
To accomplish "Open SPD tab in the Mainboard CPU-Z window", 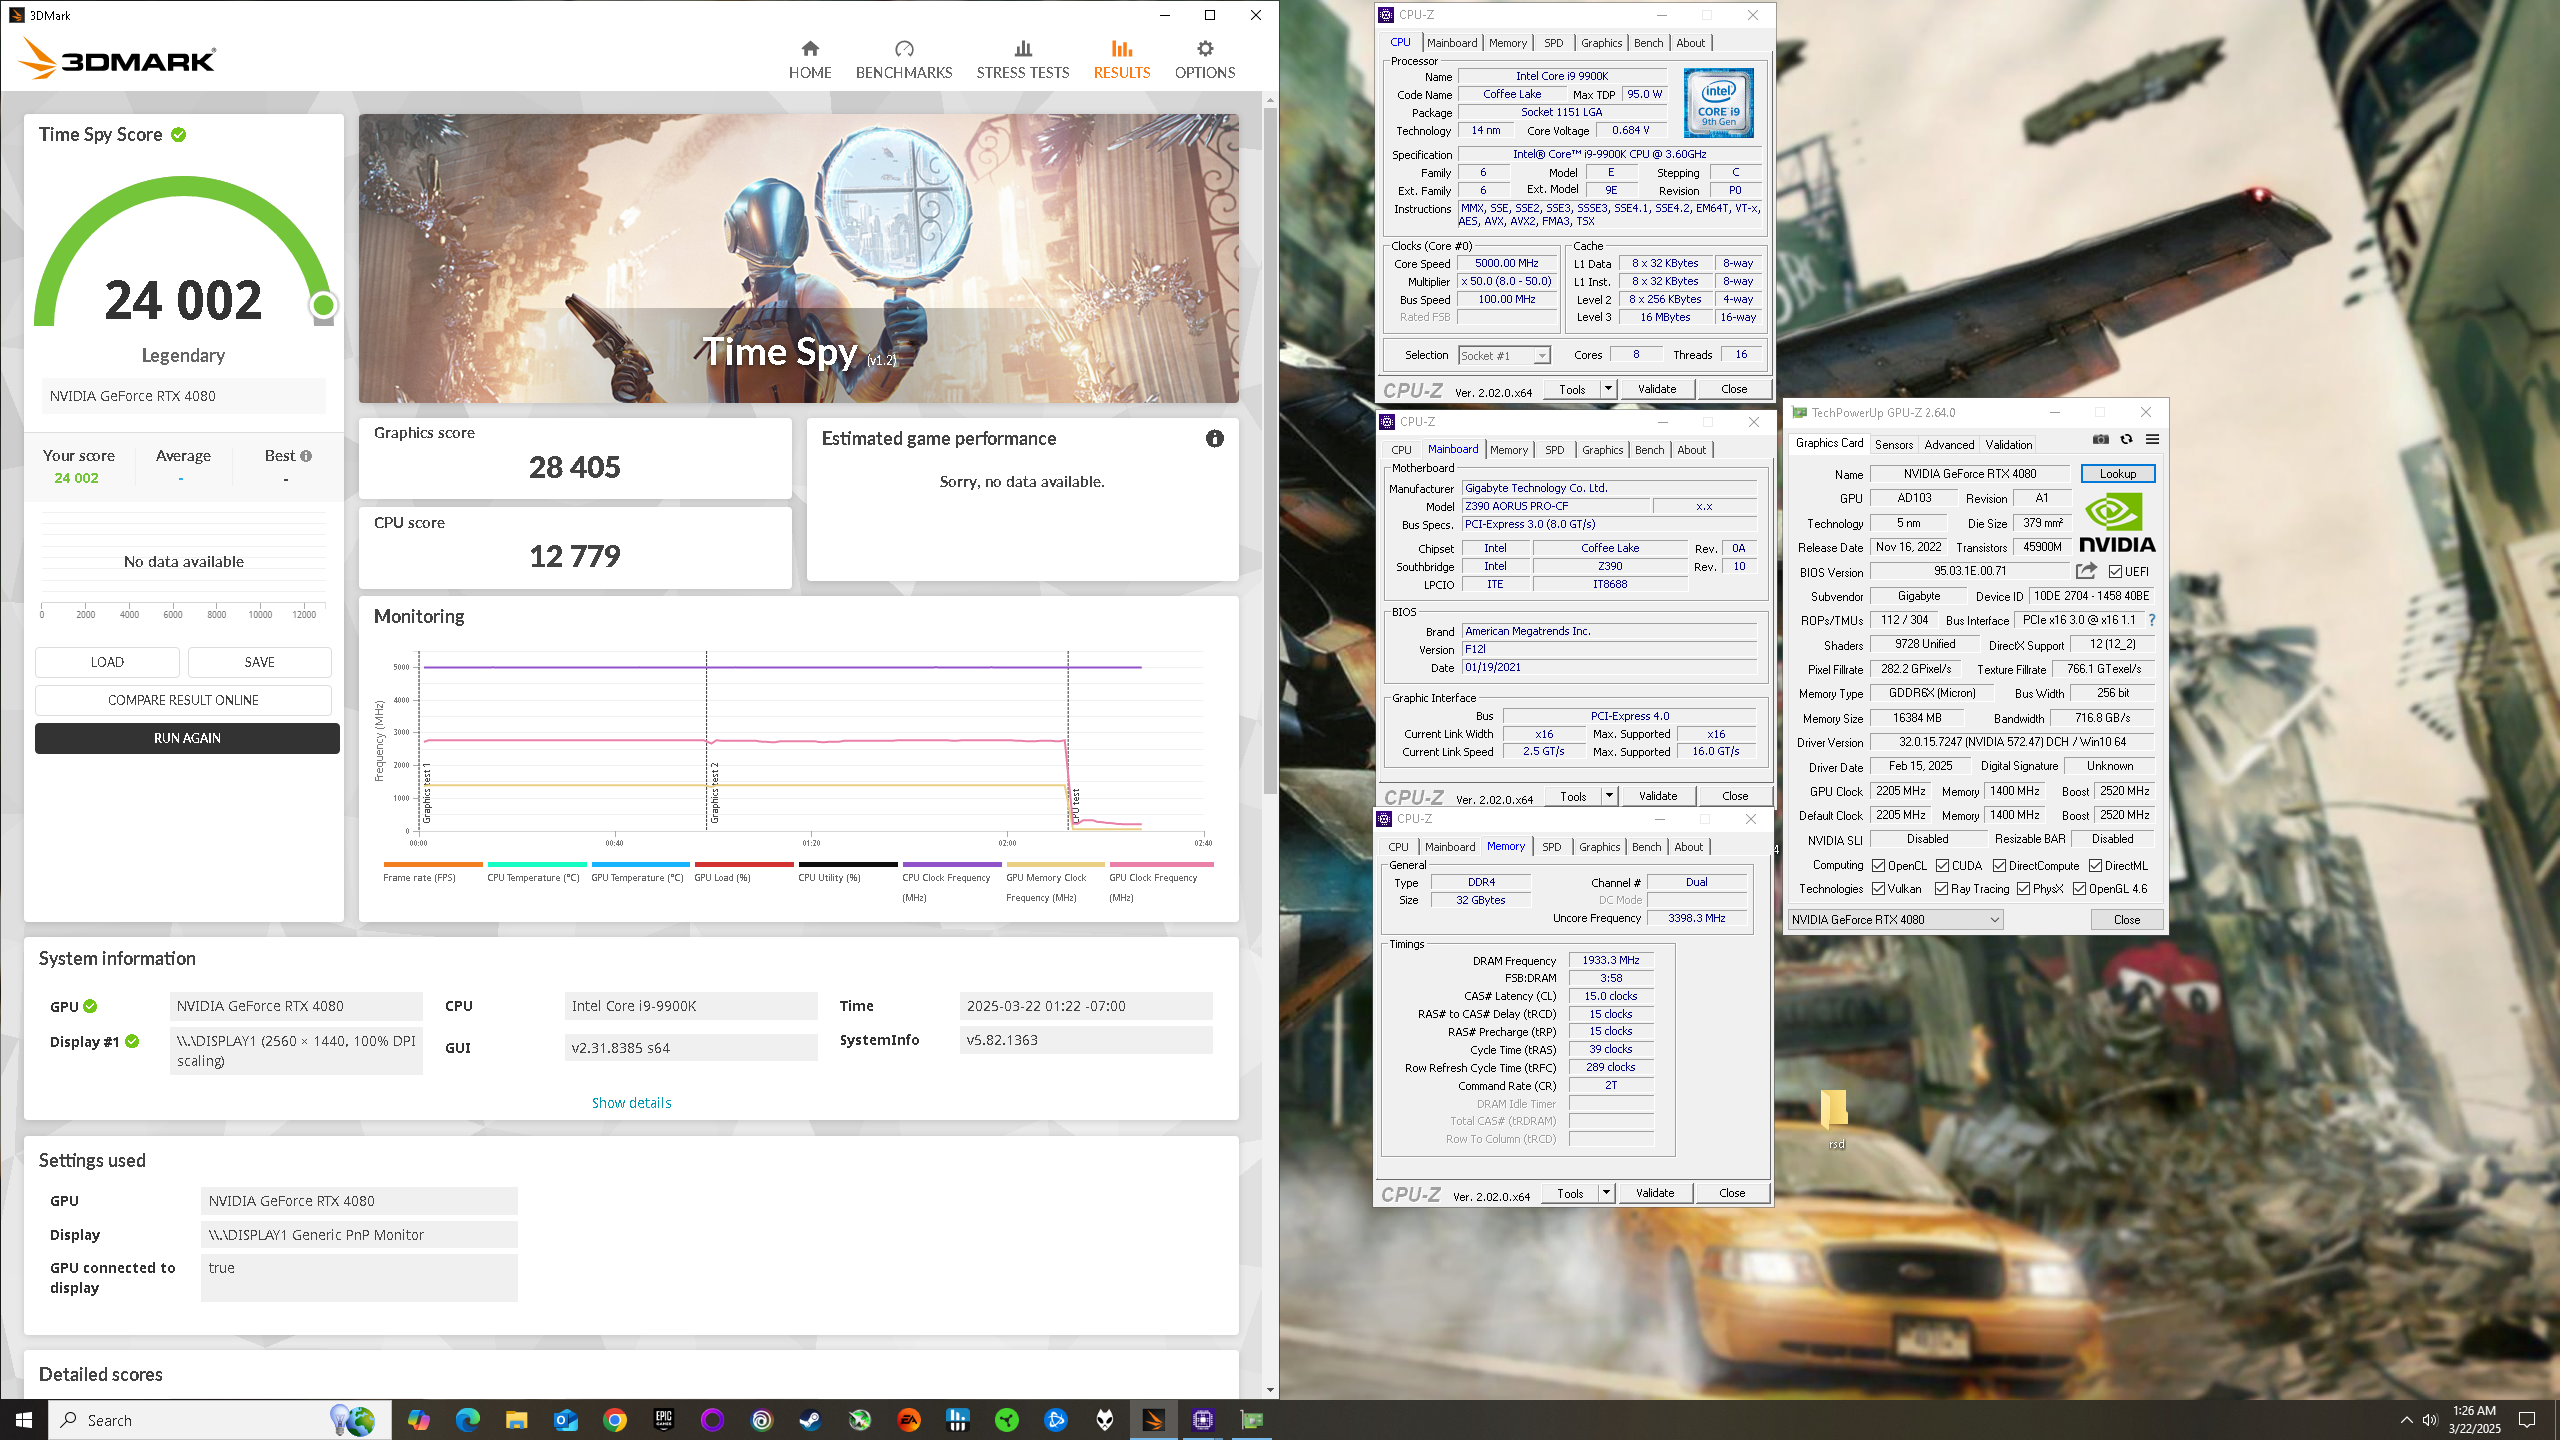I will coord(1554,450).
